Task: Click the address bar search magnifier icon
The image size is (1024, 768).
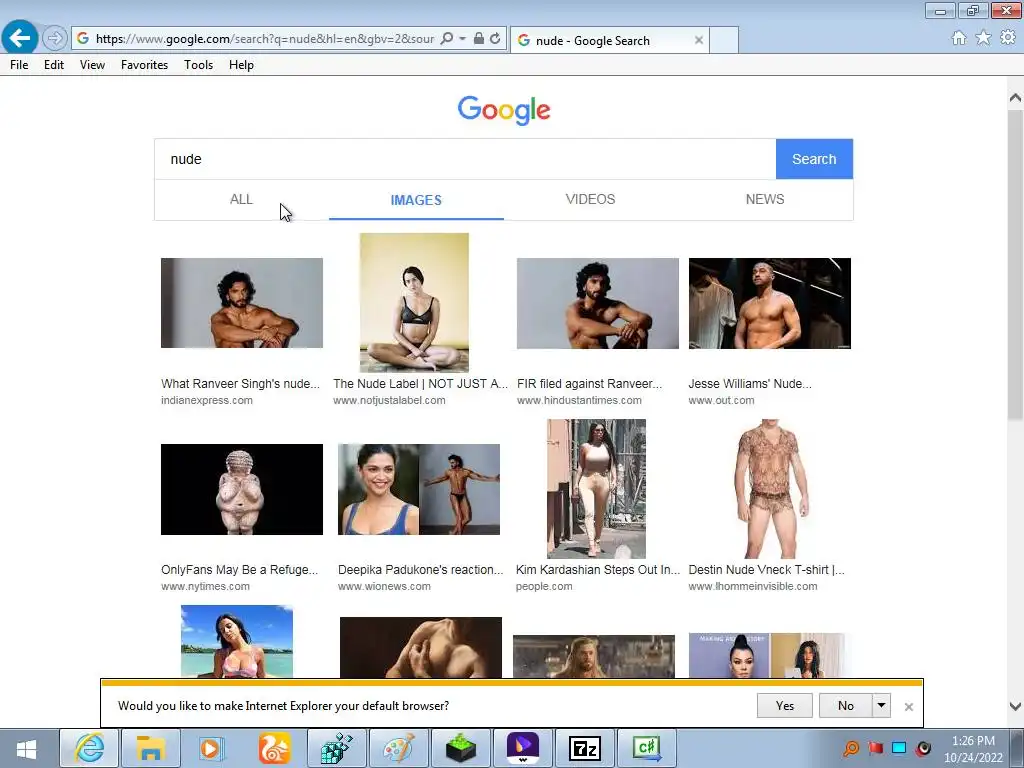Action: click(x=447, y=39)
